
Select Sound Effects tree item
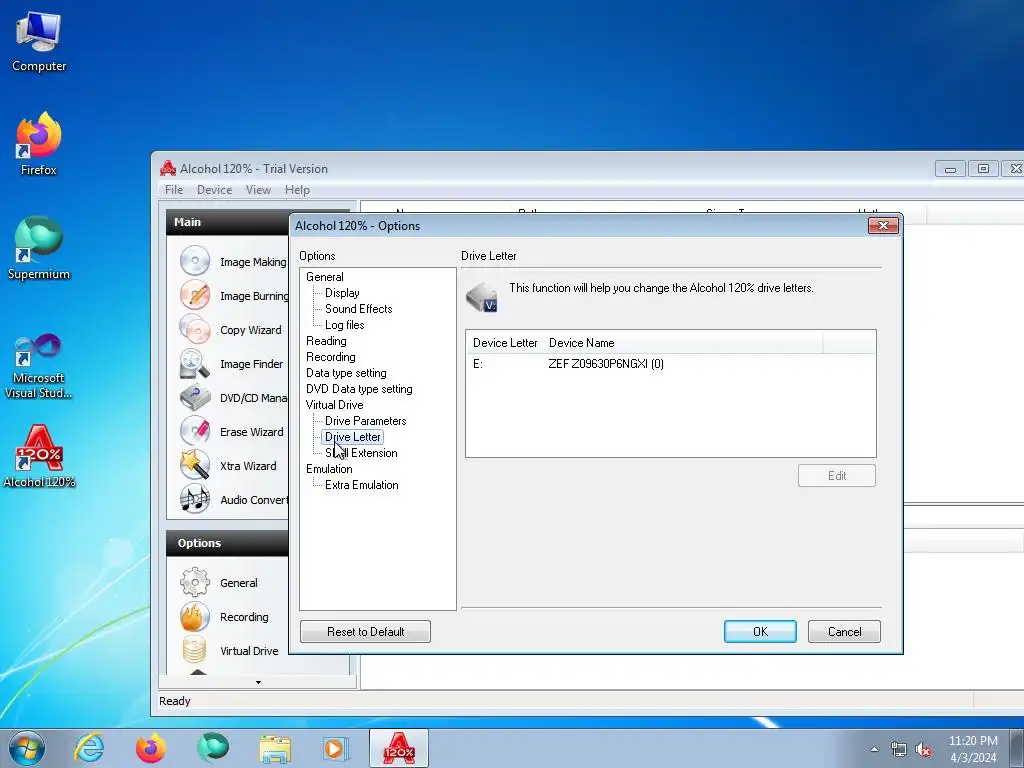[x=359, y=309]
